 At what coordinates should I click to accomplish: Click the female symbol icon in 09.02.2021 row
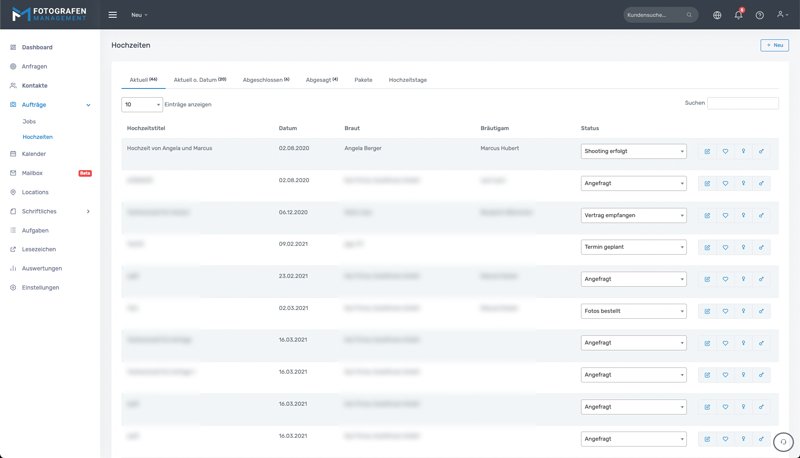pos(743,248)
